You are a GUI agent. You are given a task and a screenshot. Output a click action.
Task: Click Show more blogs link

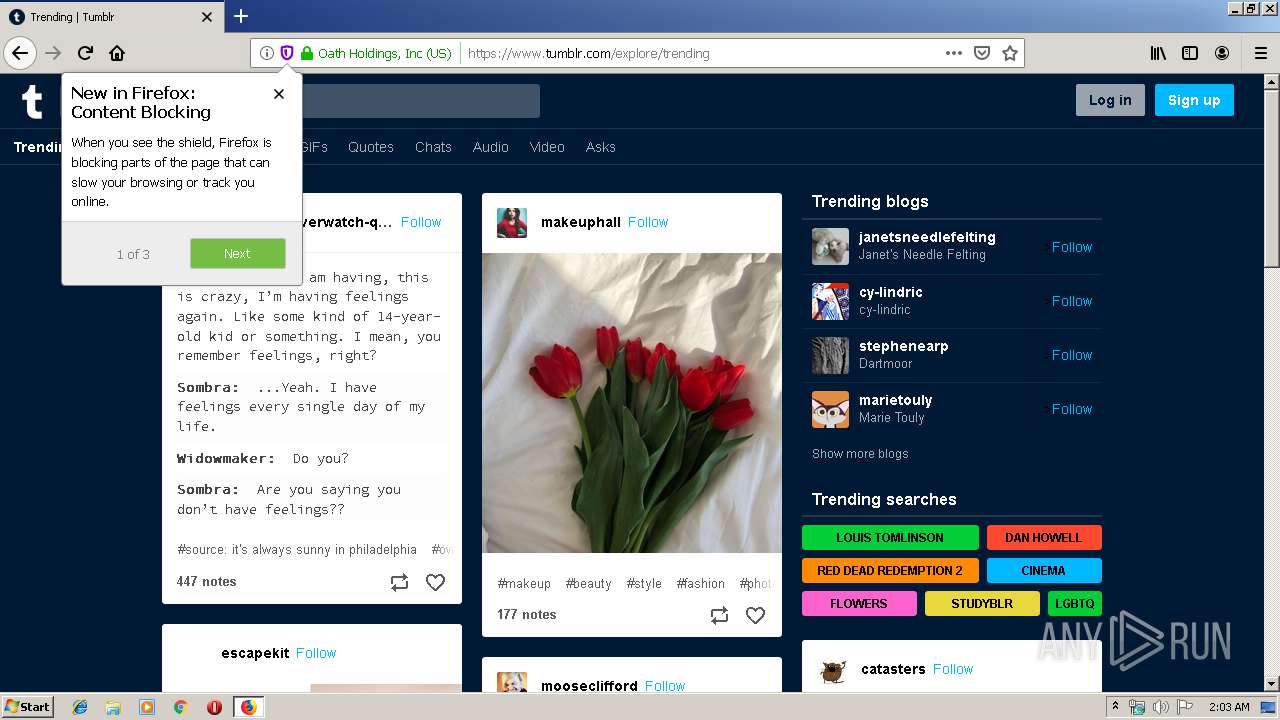click(860, 454)
